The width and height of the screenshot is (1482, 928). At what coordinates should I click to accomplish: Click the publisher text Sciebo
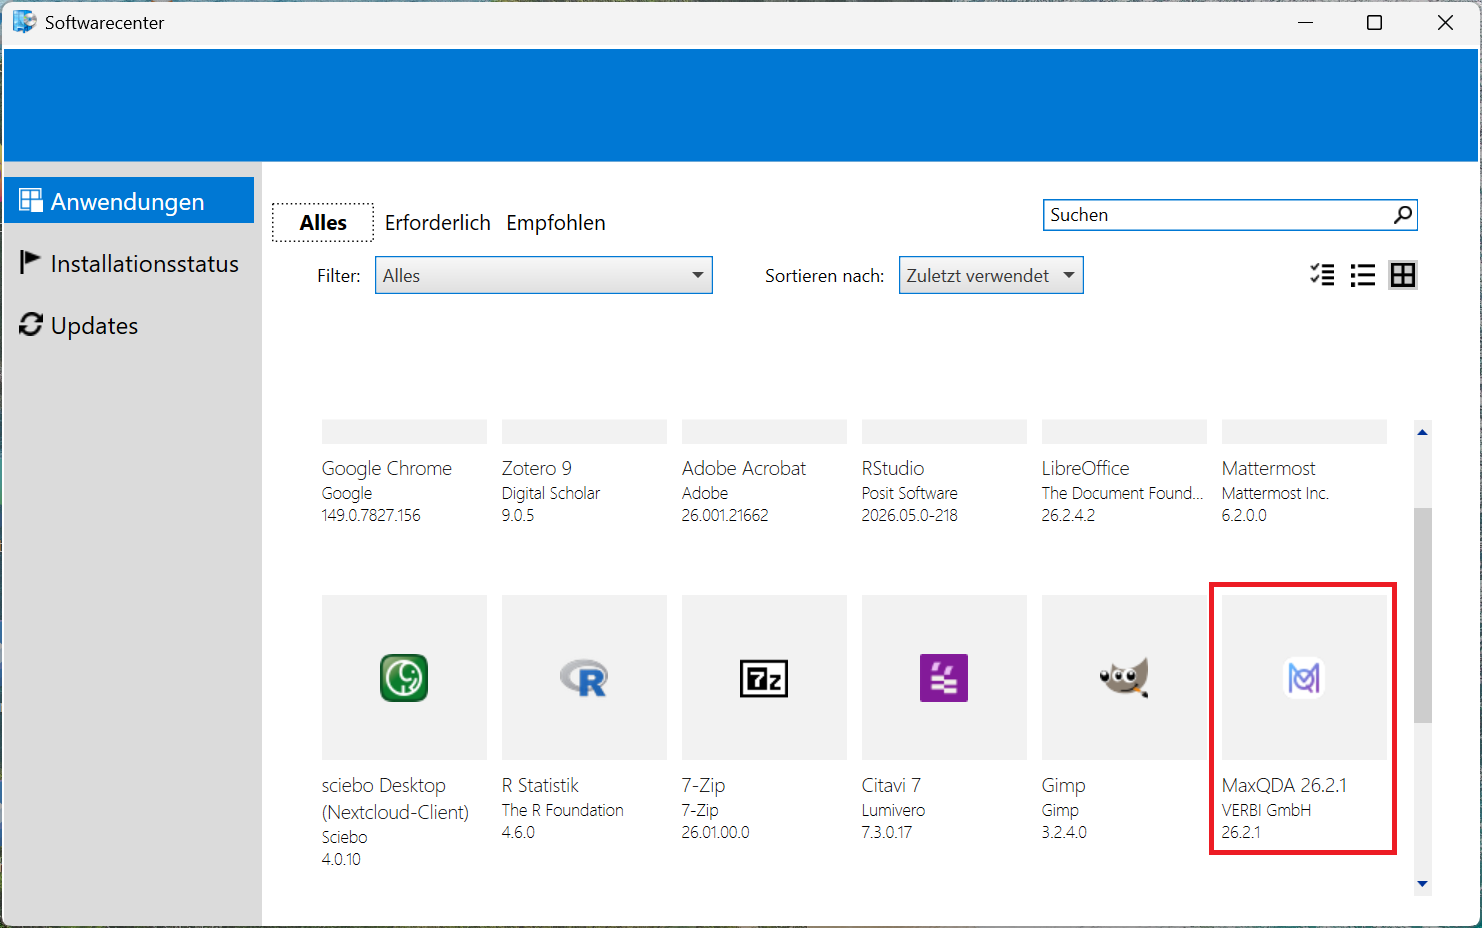tap(344, 837)
